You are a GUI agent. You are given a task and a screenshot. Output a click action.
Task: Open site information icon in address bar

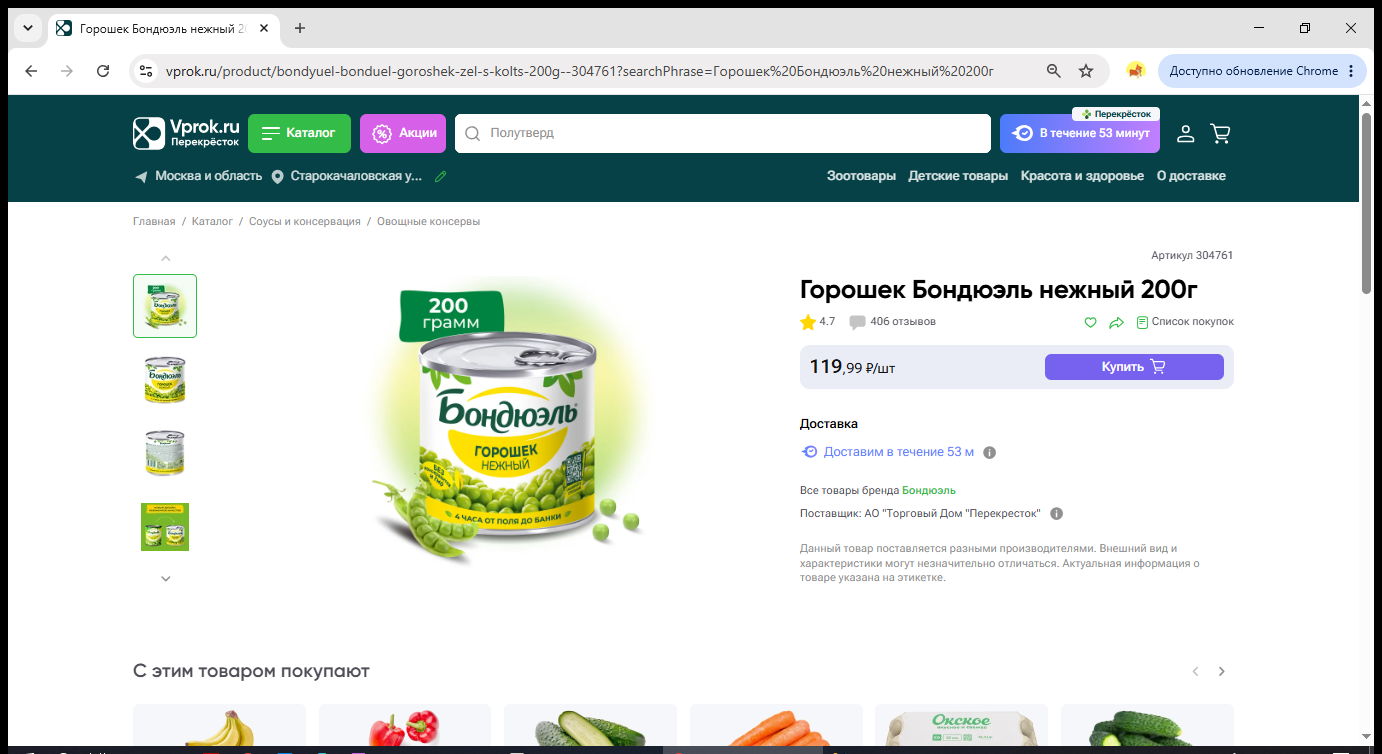[x=146, y=71]
